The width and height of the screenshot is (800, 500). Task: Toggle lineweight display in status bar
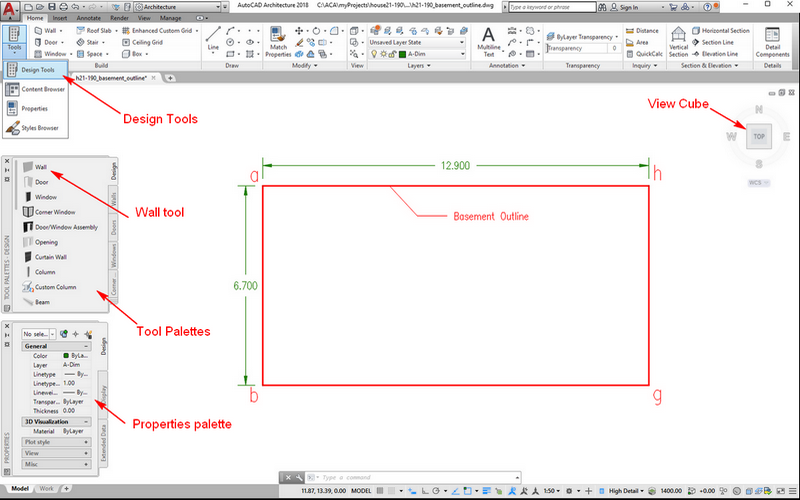tap(486, 491)
